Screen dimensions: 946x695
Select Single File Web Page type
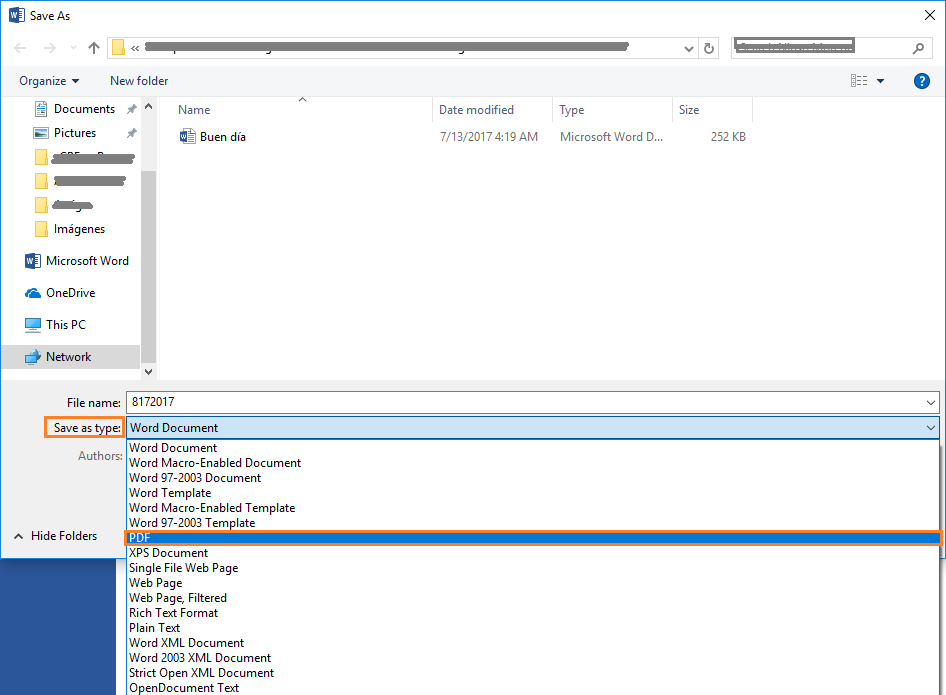click(533, 568)
